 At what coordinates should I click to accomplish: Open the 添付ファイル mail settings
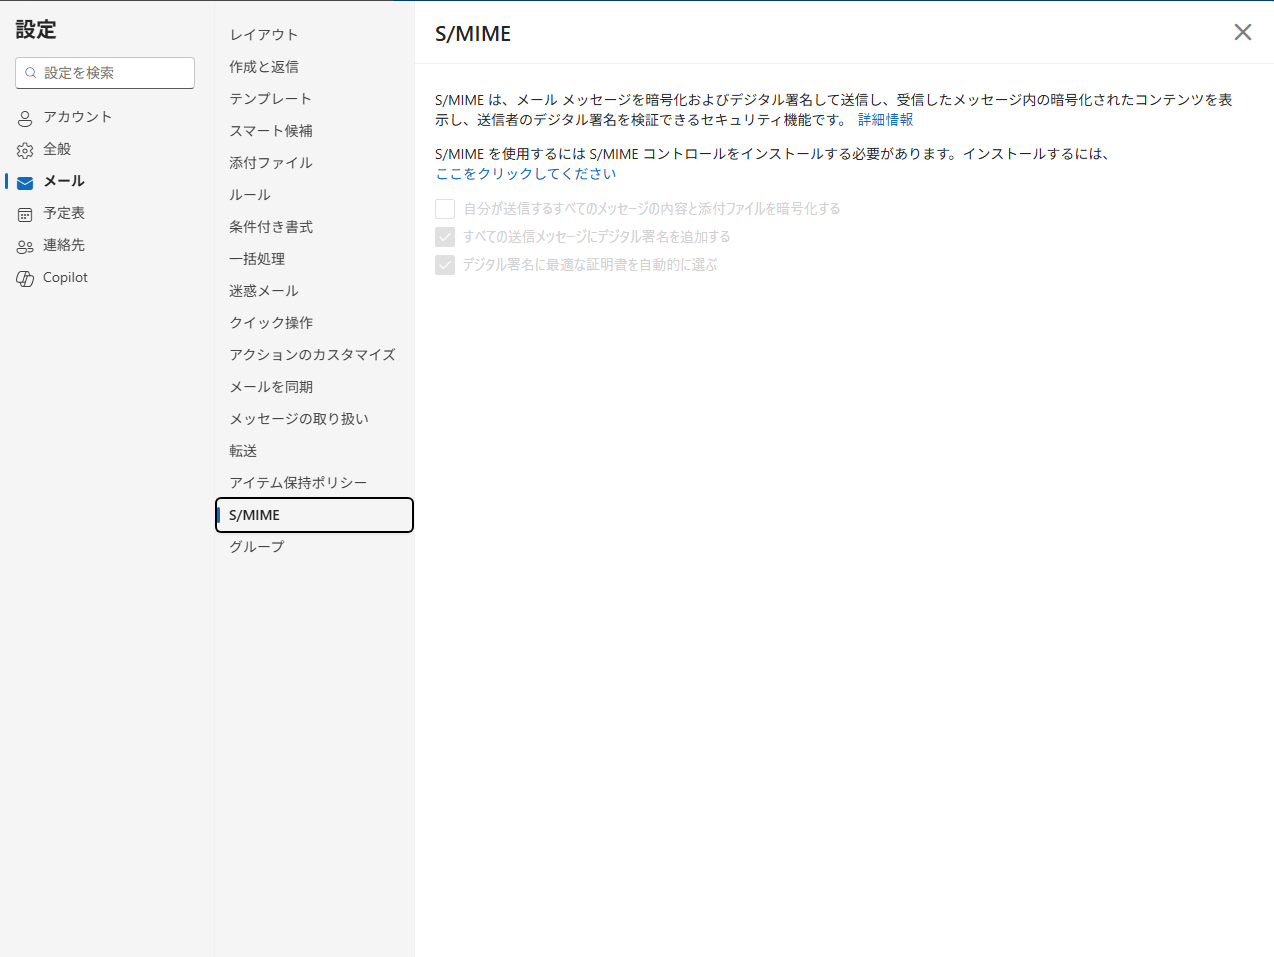[314, 163]
